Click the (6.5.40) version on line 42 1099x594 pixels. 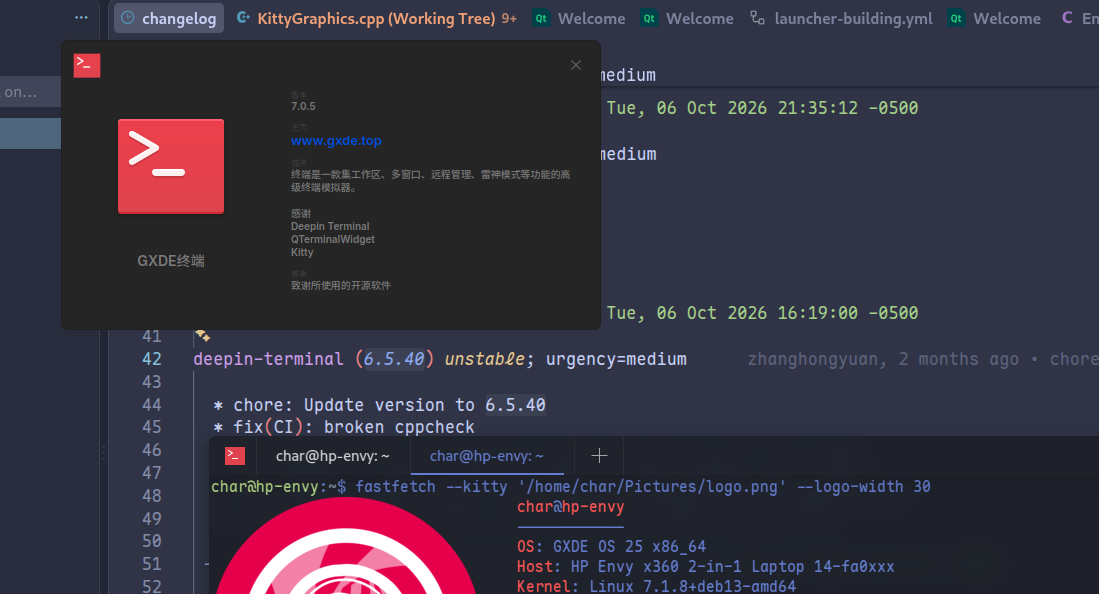tap(395, 359)
